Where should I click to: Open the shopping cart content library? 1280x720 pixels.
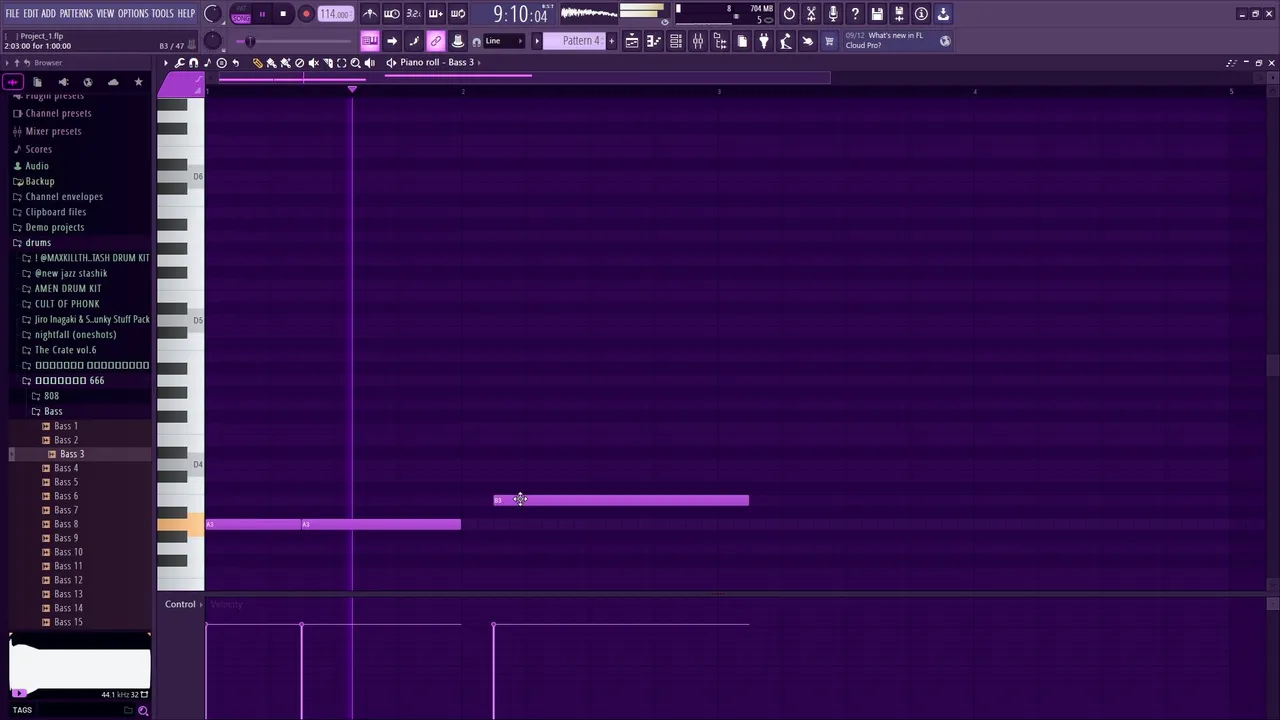click(x=829, y=41)
